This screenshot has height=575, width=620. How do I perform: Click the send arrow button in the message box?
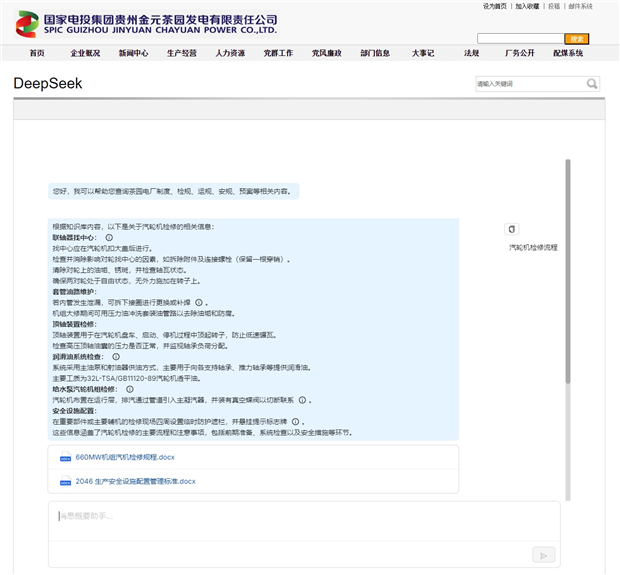tap(543, 555)
